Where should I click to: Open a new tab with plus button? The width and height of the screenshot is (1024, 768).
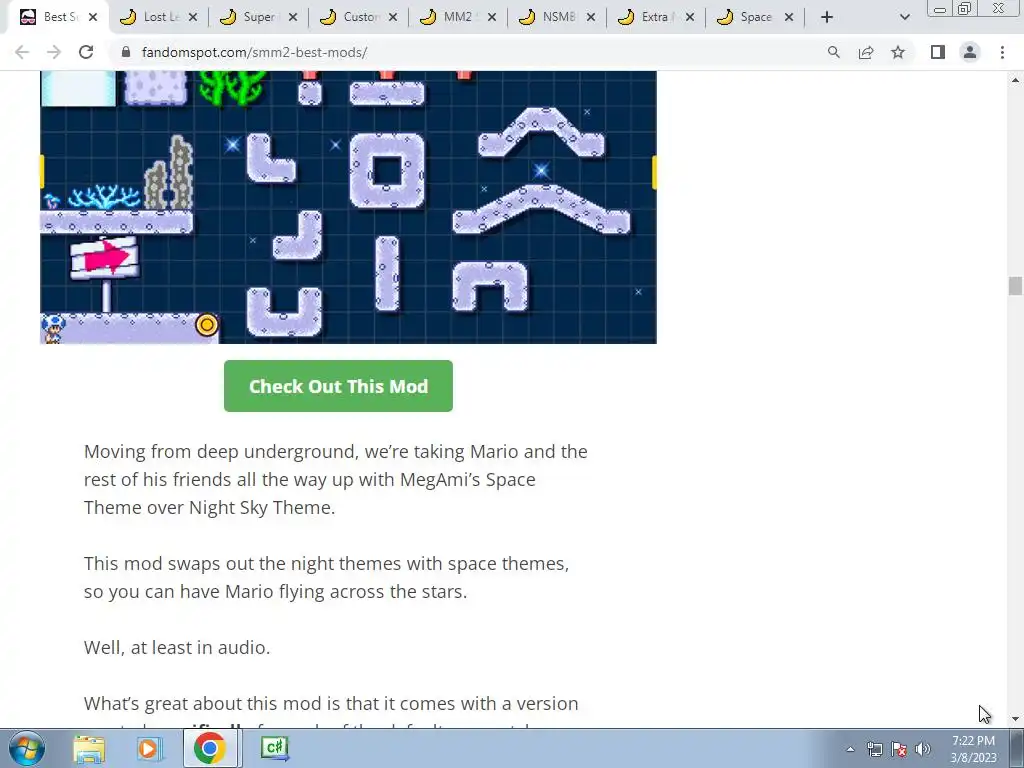pos(827,17)
